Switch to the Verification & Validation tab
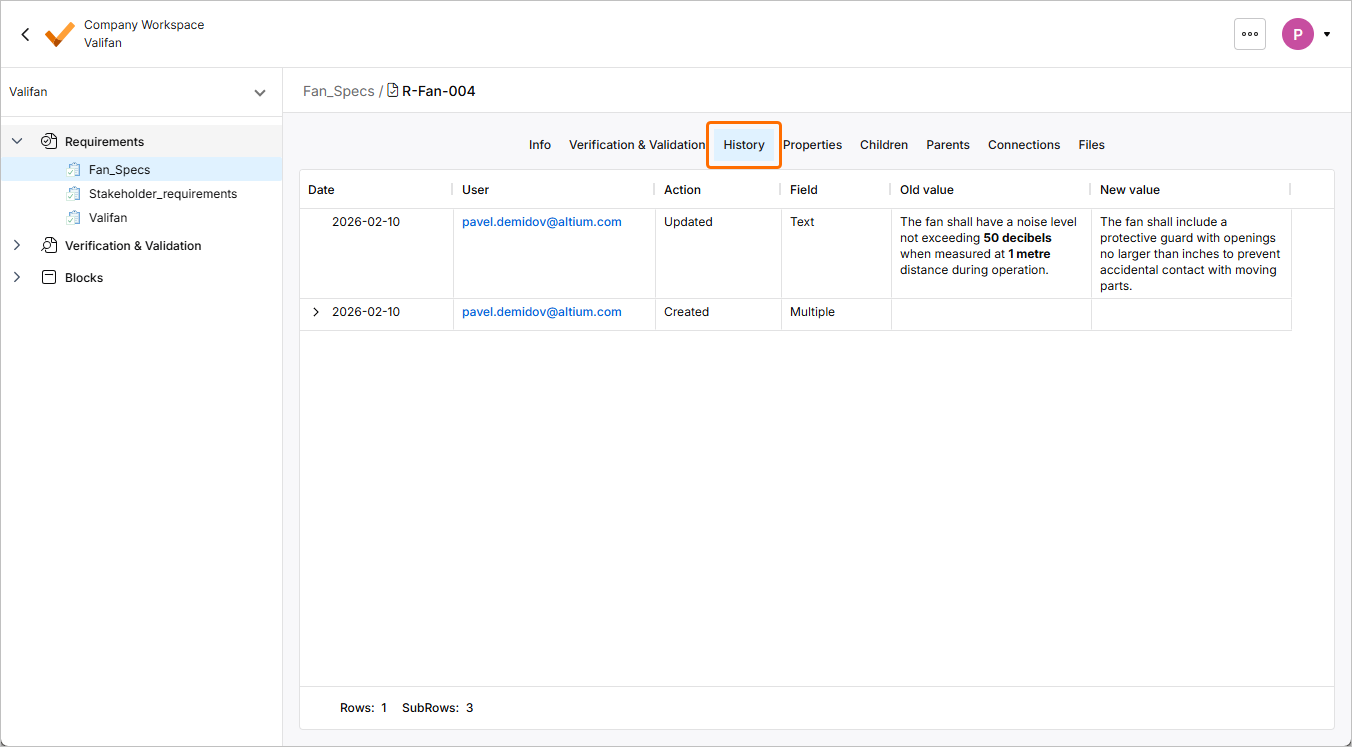 point(637,145)
